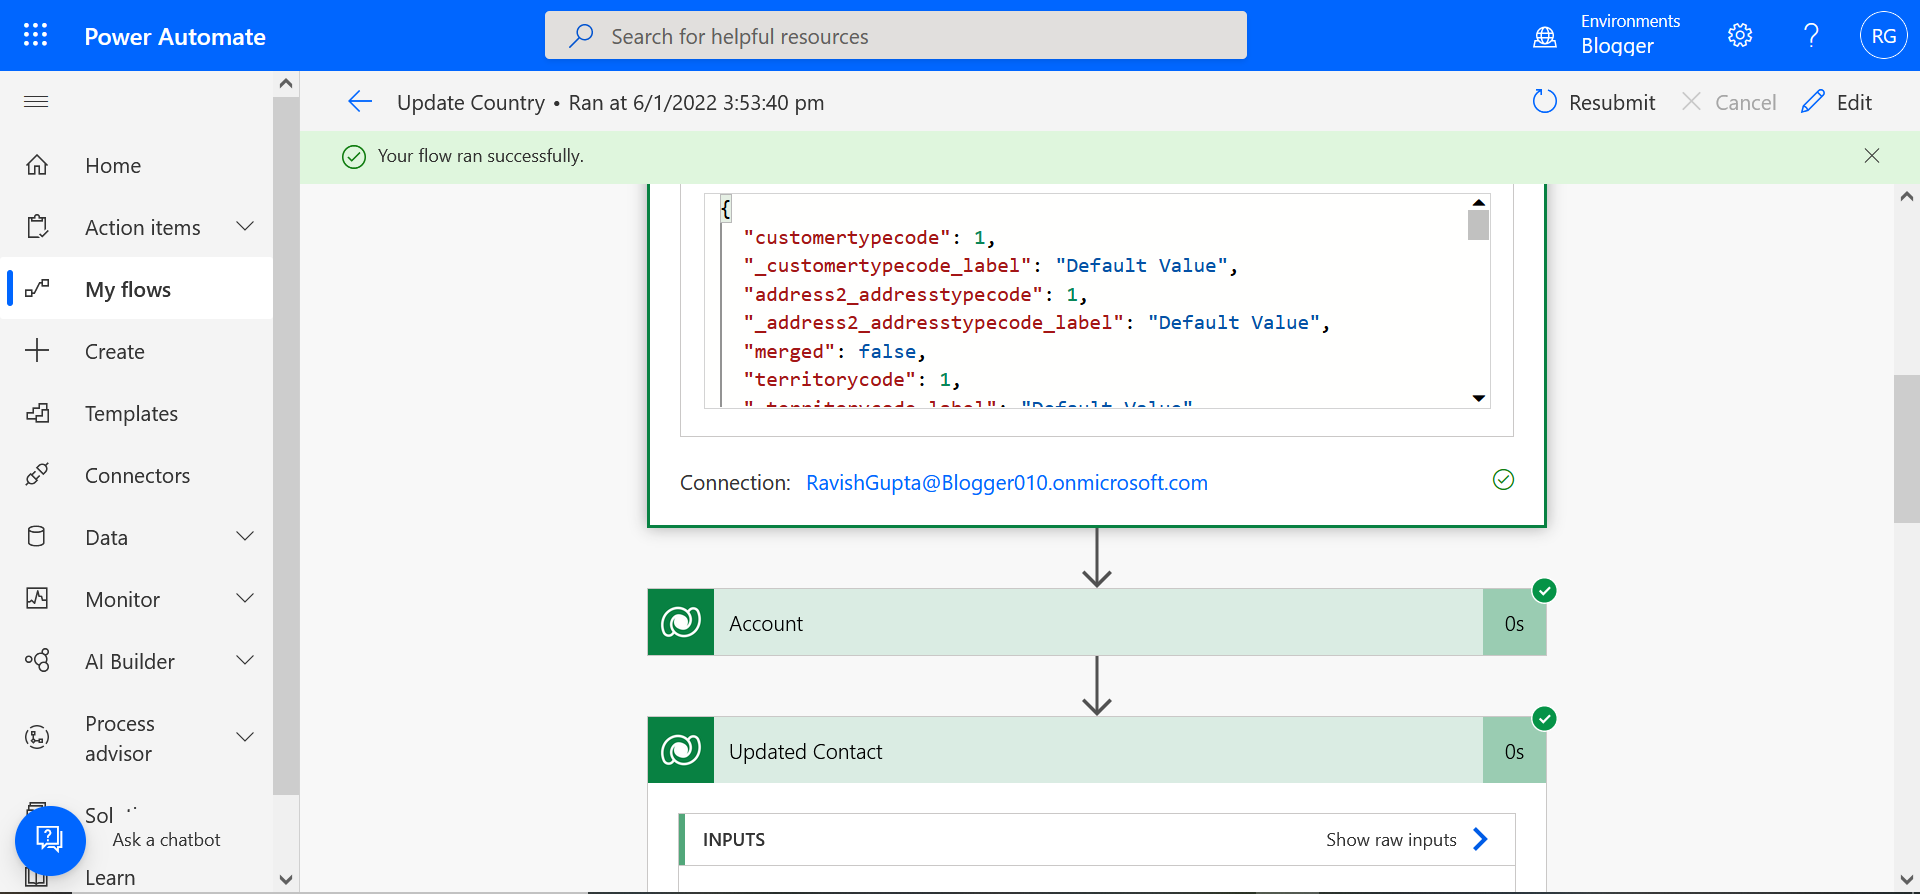The height and width of the screenshot is (894, 1920).
Task: Click the help question mark icon
Action: click(1811, 36)
